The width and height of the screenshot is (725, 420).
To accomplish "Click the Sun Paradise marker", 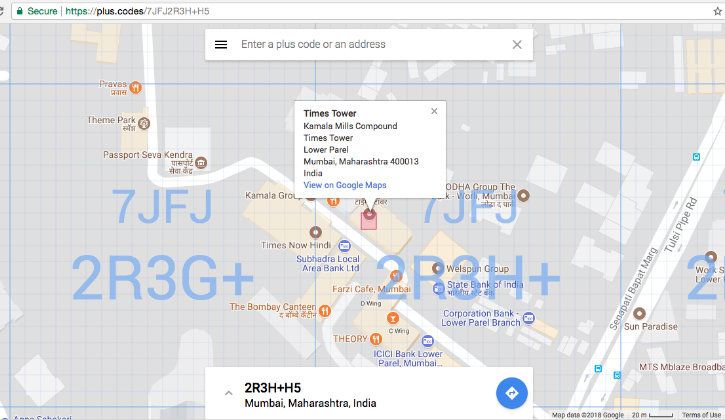I will click(639, 314).
